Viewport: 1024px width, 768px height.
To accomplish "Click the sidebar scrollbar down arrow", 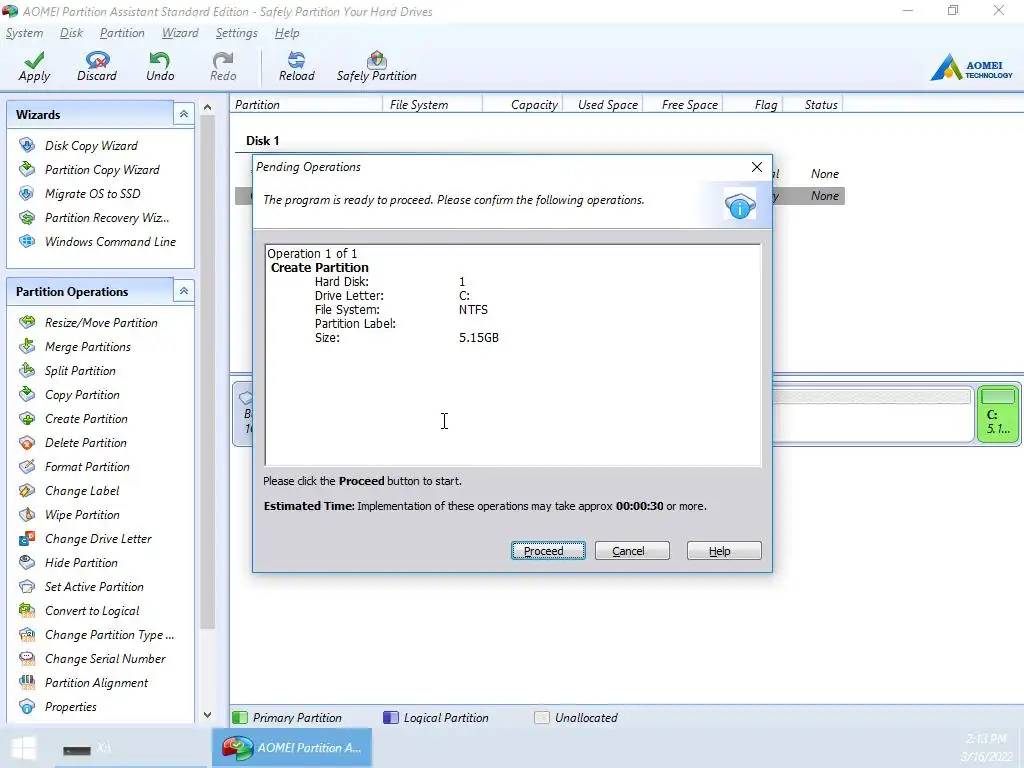I will click(208, 715).
